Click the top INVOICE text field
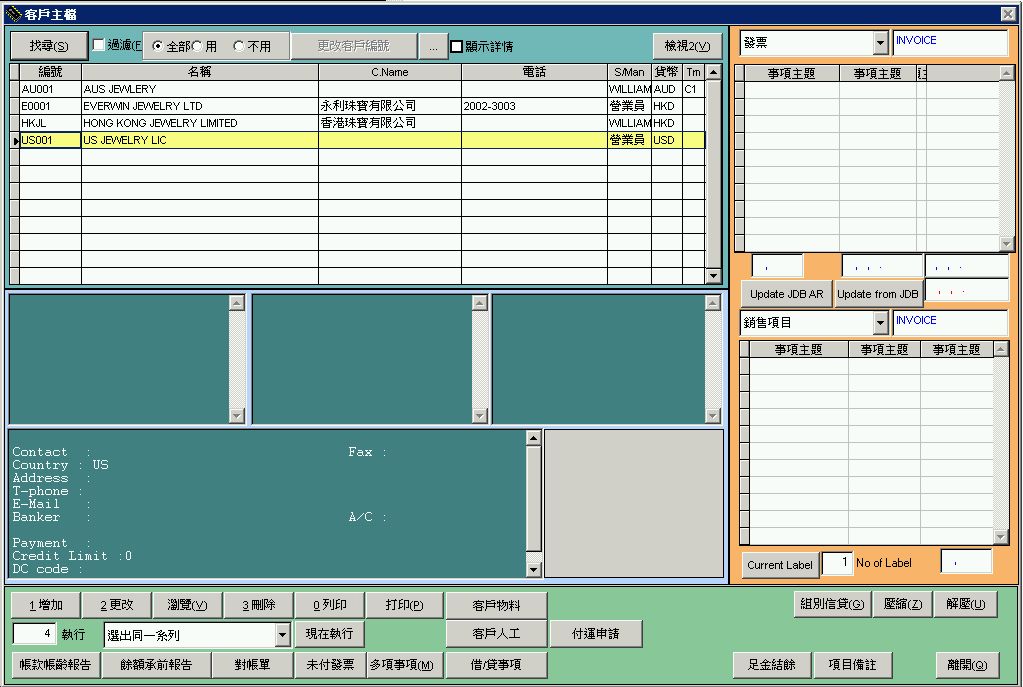 [950, 43]
